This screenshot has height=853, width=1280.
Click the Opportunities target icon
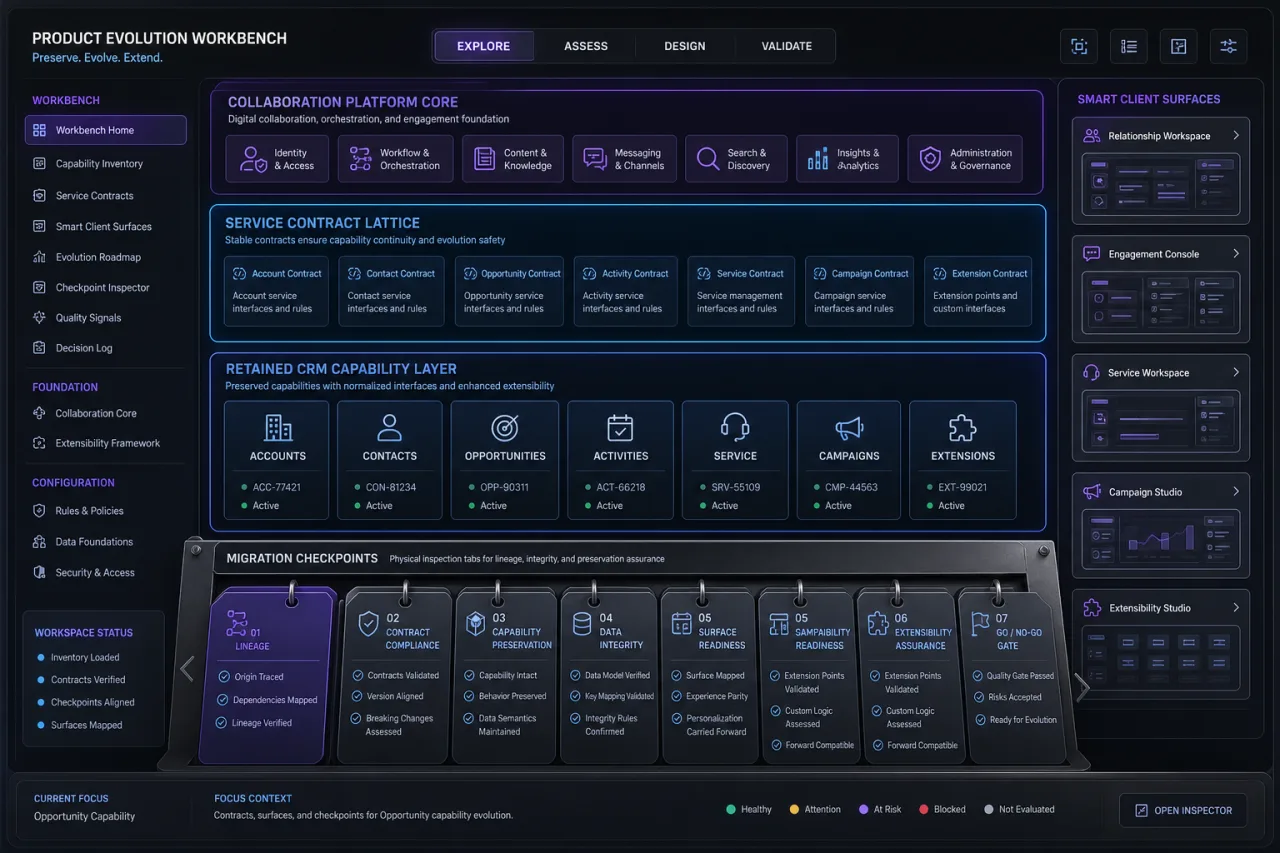click(505, 428)
